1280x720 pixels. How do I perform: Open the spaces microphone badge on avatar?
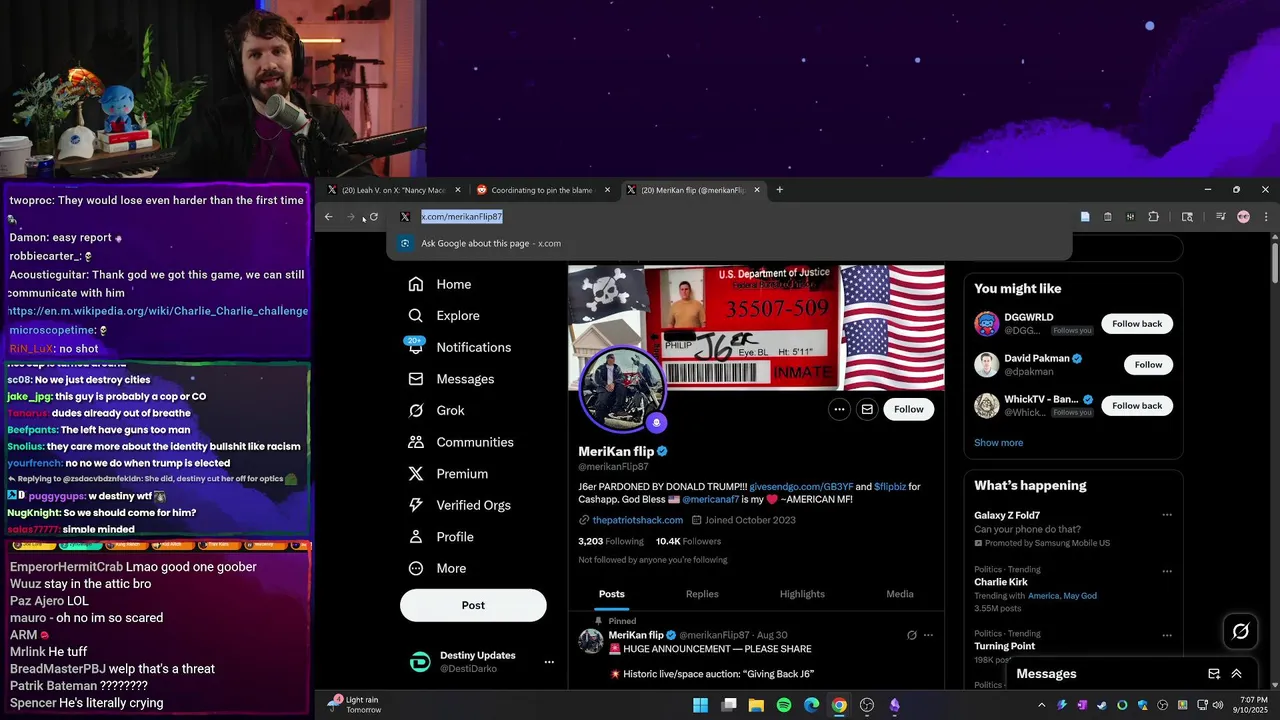[x=656, y=423]
